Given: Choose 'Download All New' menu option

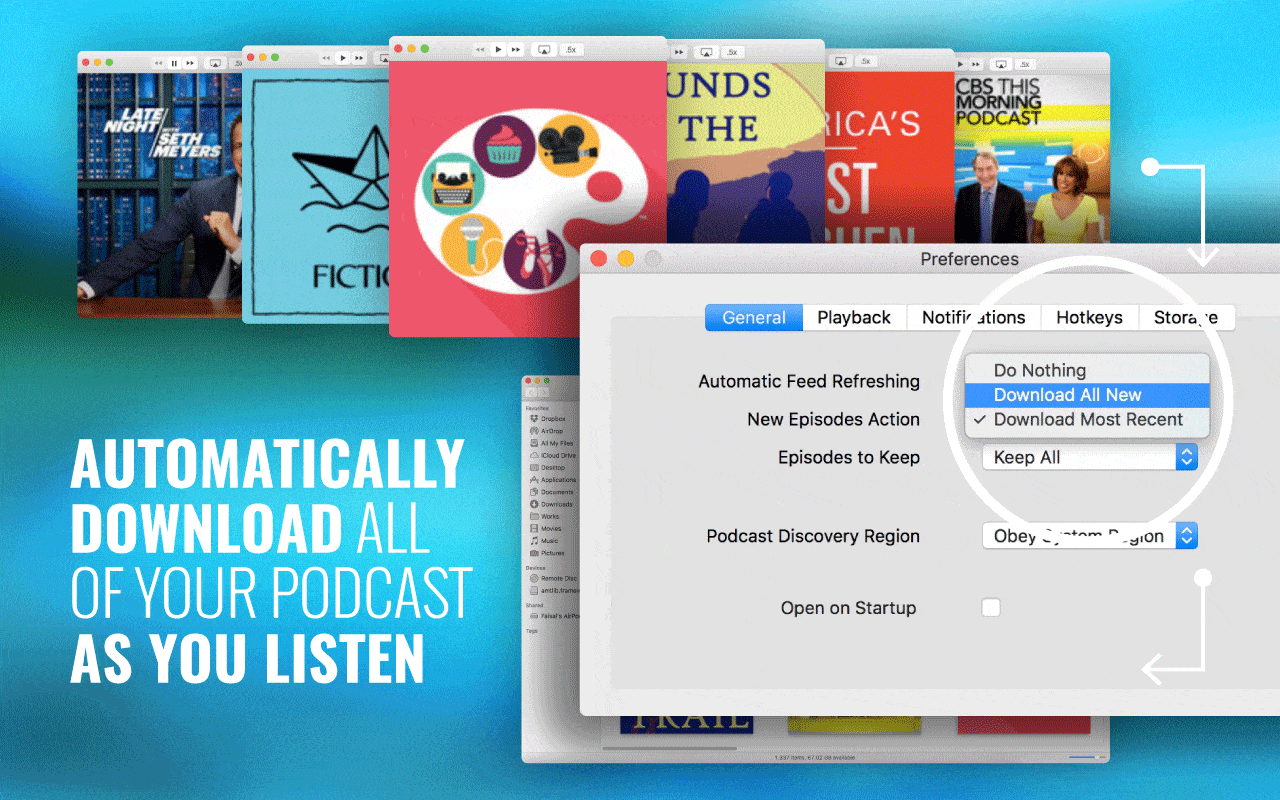Looking at the screenshot, I should click(x=1087, y=395).
